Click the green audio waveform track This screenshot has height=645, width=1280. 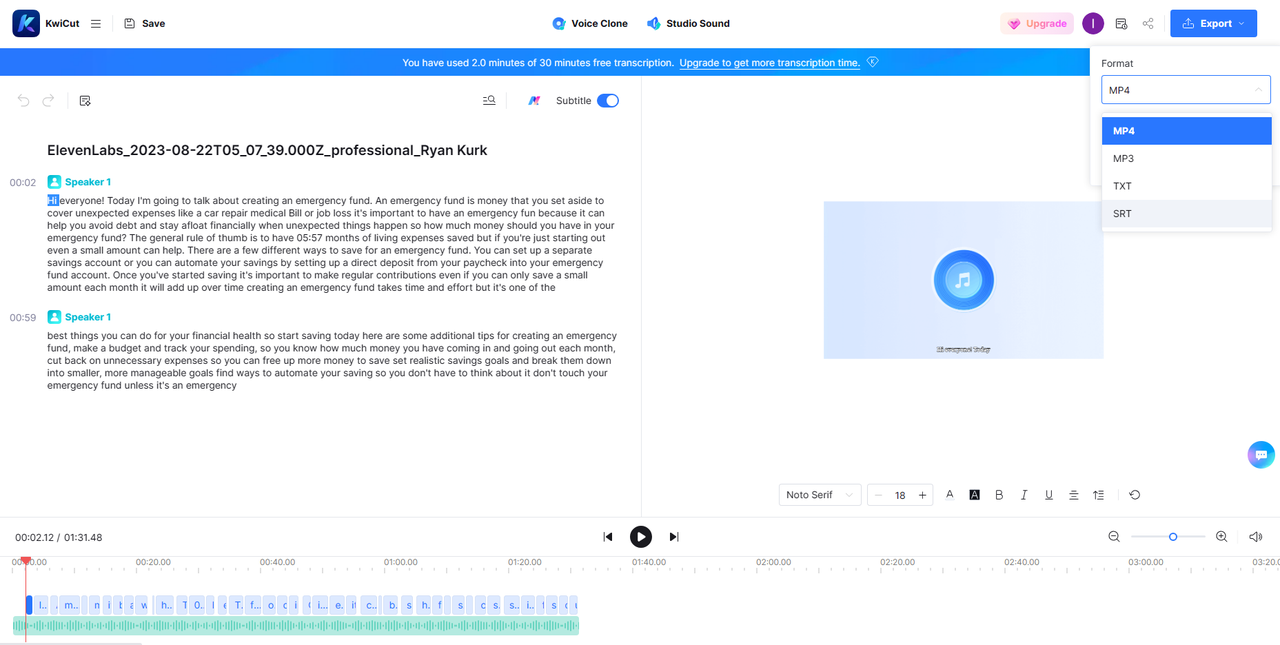click(296, 626)
